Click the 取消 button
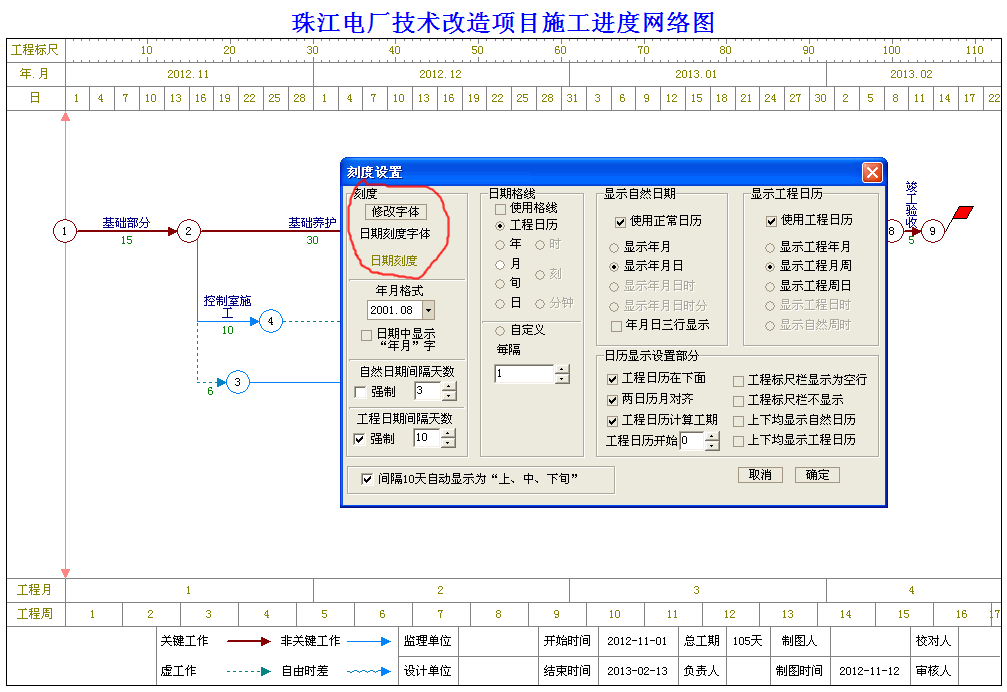The height and width of the screenshot is (692, 1007). tap(760, 474)
